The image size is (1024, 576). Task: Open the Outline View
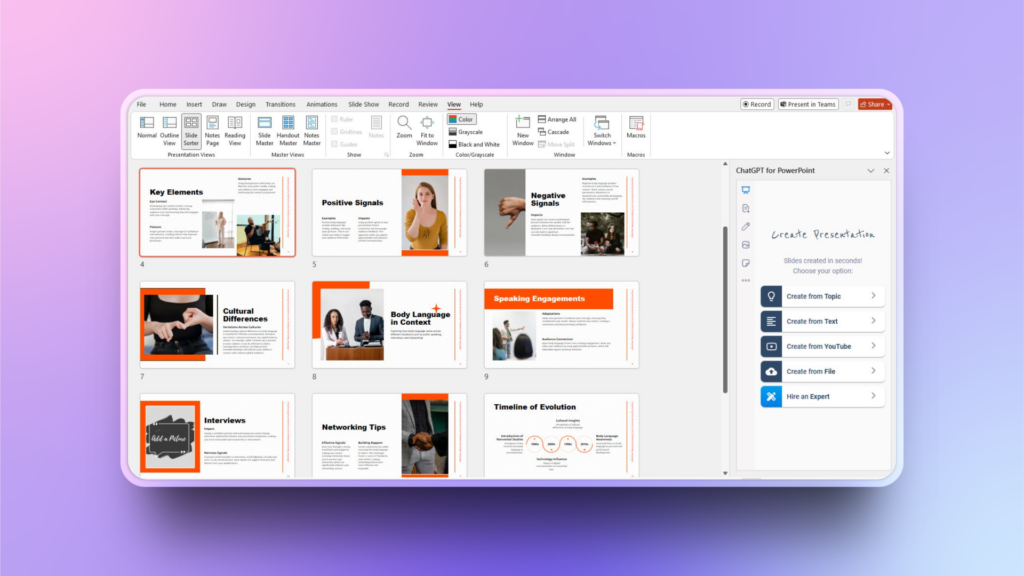point(170,129)
